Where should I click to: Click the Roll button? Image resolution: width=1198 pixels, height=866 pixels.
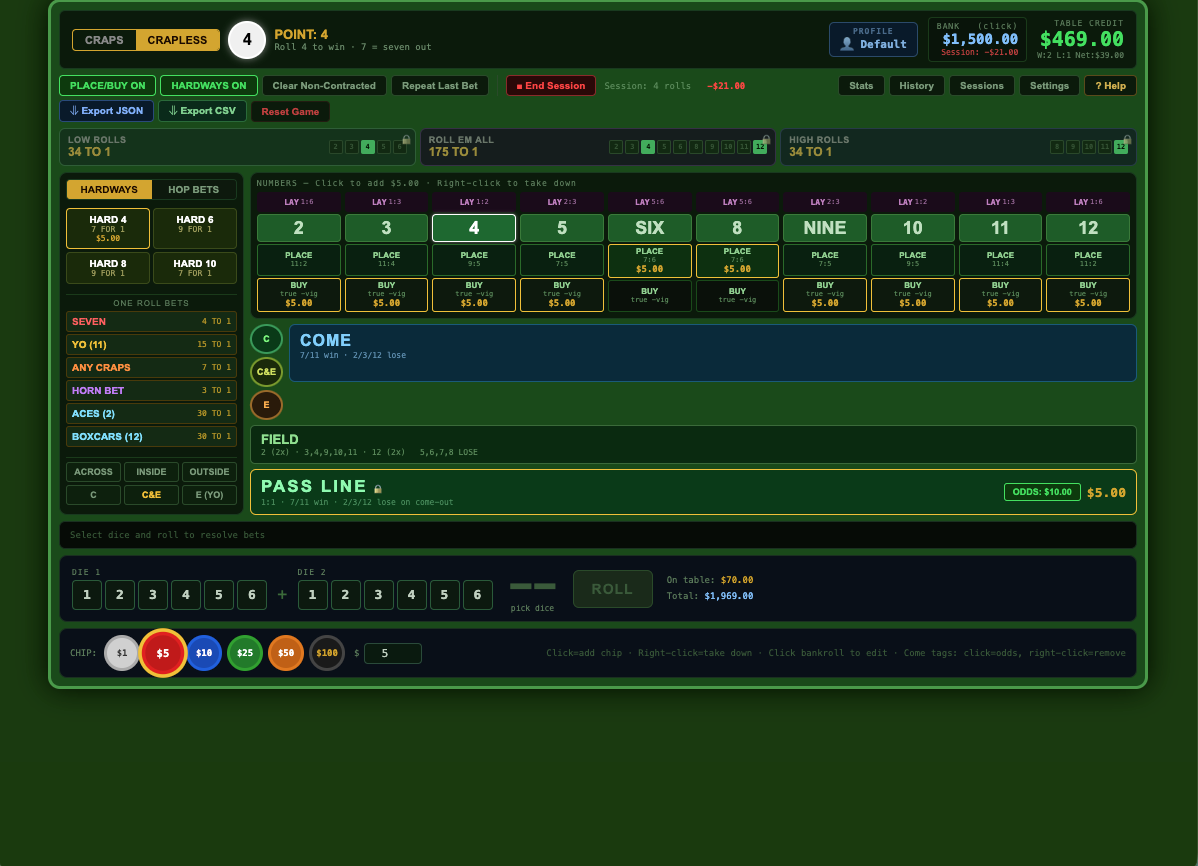(x=613, y=589)
